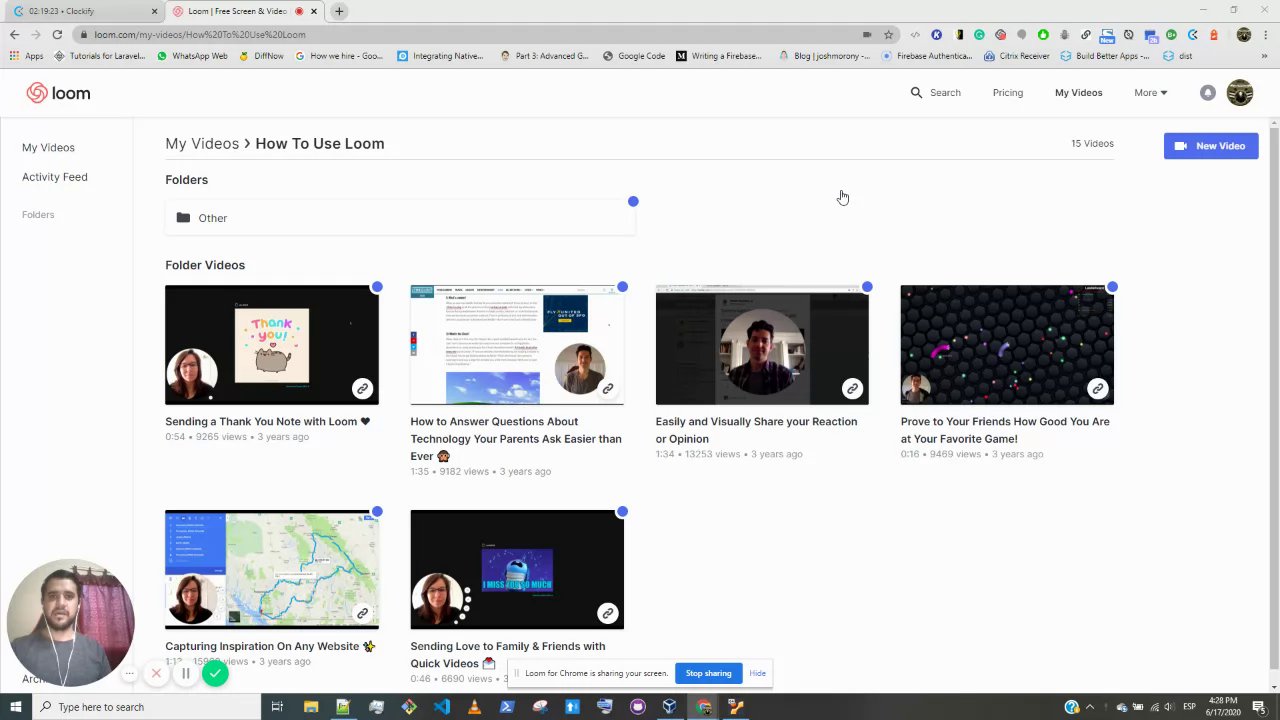Copy link of Share your Reaction video

(x=852, y=388)
